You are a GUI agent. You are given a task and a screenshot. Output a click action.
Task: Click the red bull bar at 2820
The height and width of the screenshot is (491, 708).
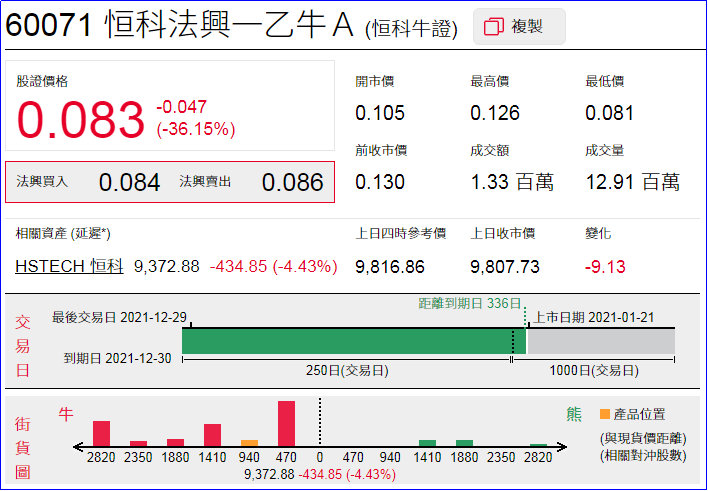(x=101, y=434)
